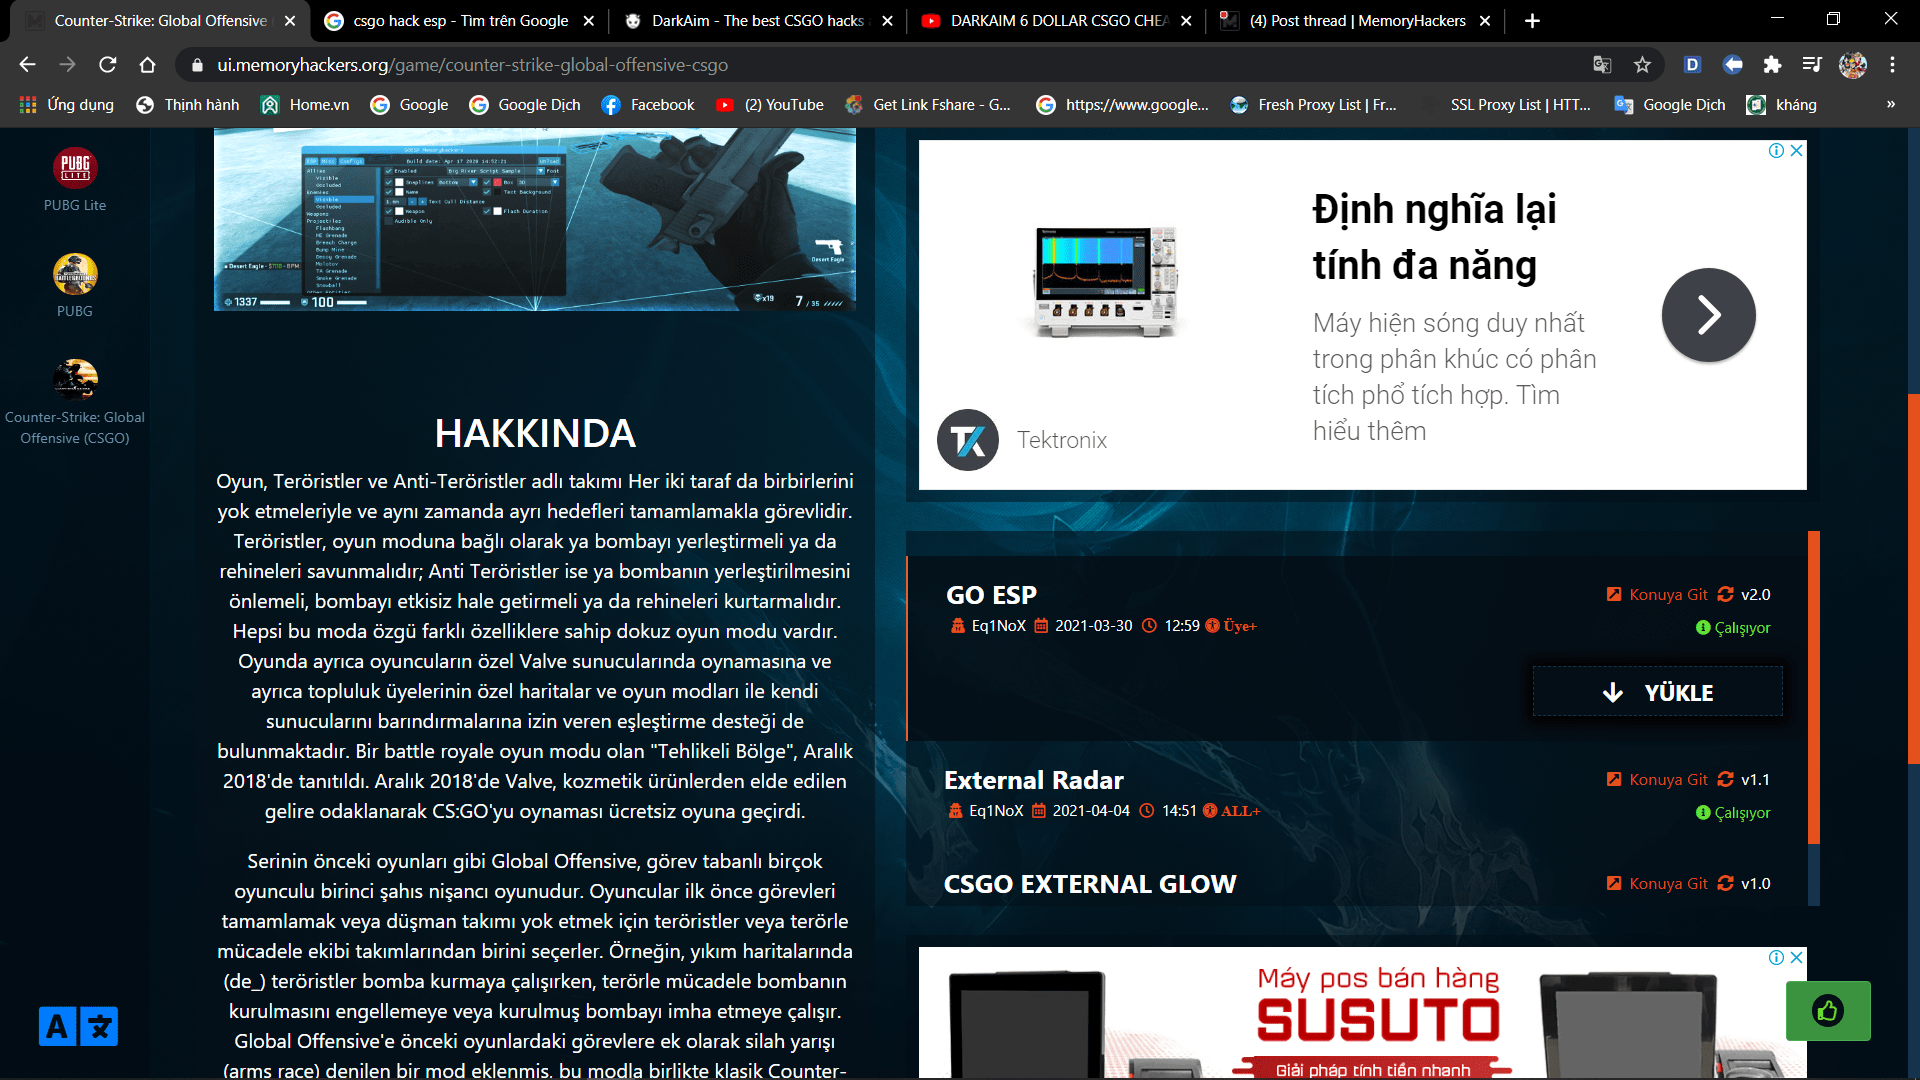Open ad info icon on Tektronix ad
Image resolution: width=1920 pixels, height=1080 pixels.
tap(1776, 150)
